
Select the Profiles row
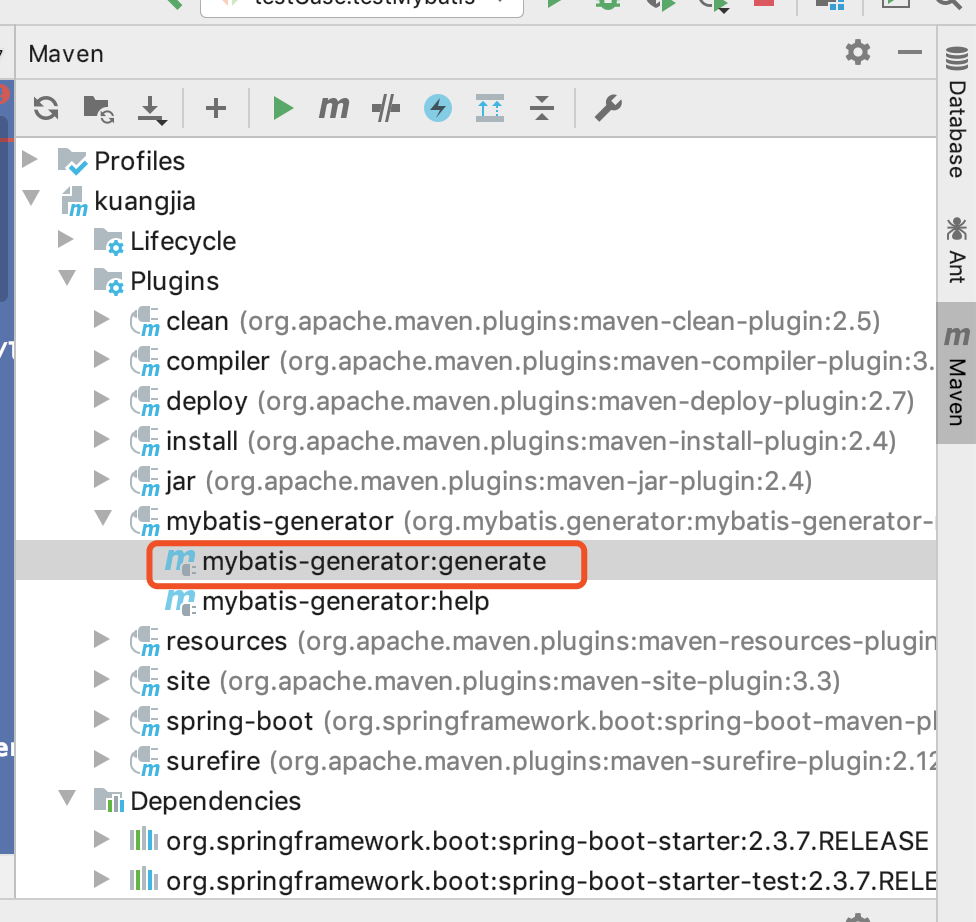coord(476,161)
